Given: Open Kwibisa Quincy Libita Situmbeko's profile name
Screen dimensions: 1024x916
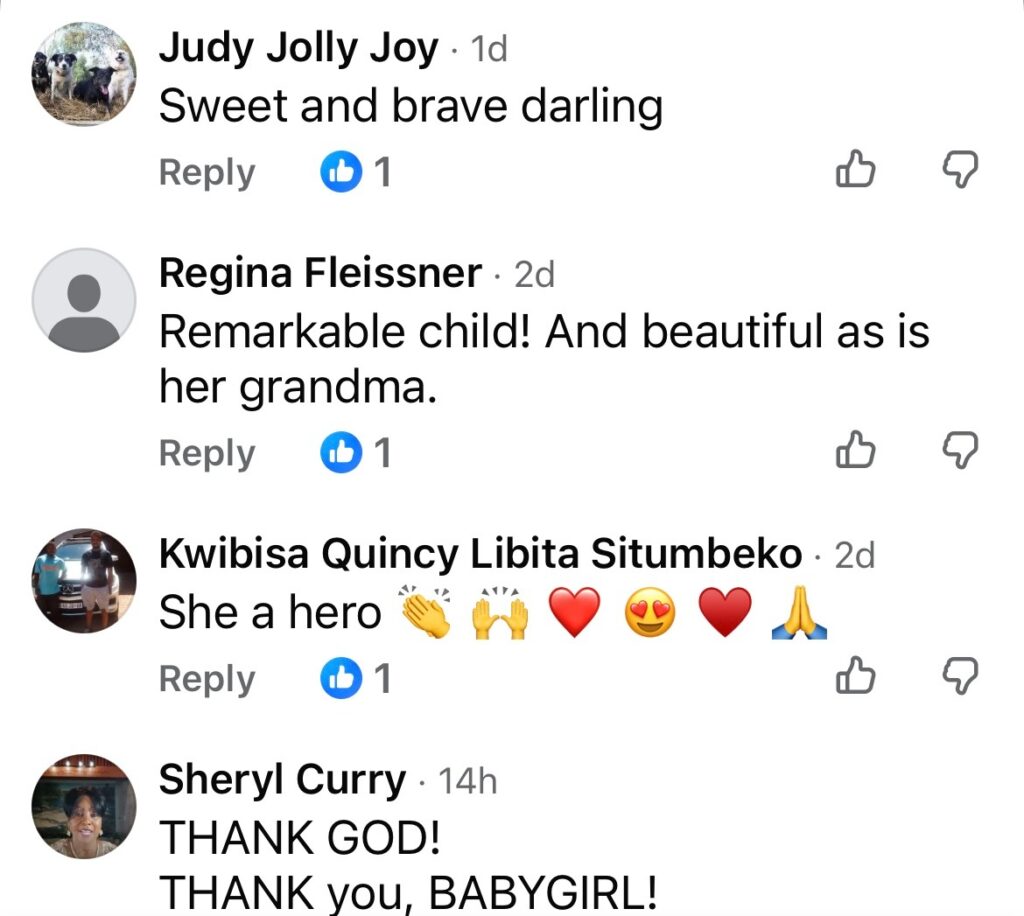Looking at the screenshot, I should 481,555.
